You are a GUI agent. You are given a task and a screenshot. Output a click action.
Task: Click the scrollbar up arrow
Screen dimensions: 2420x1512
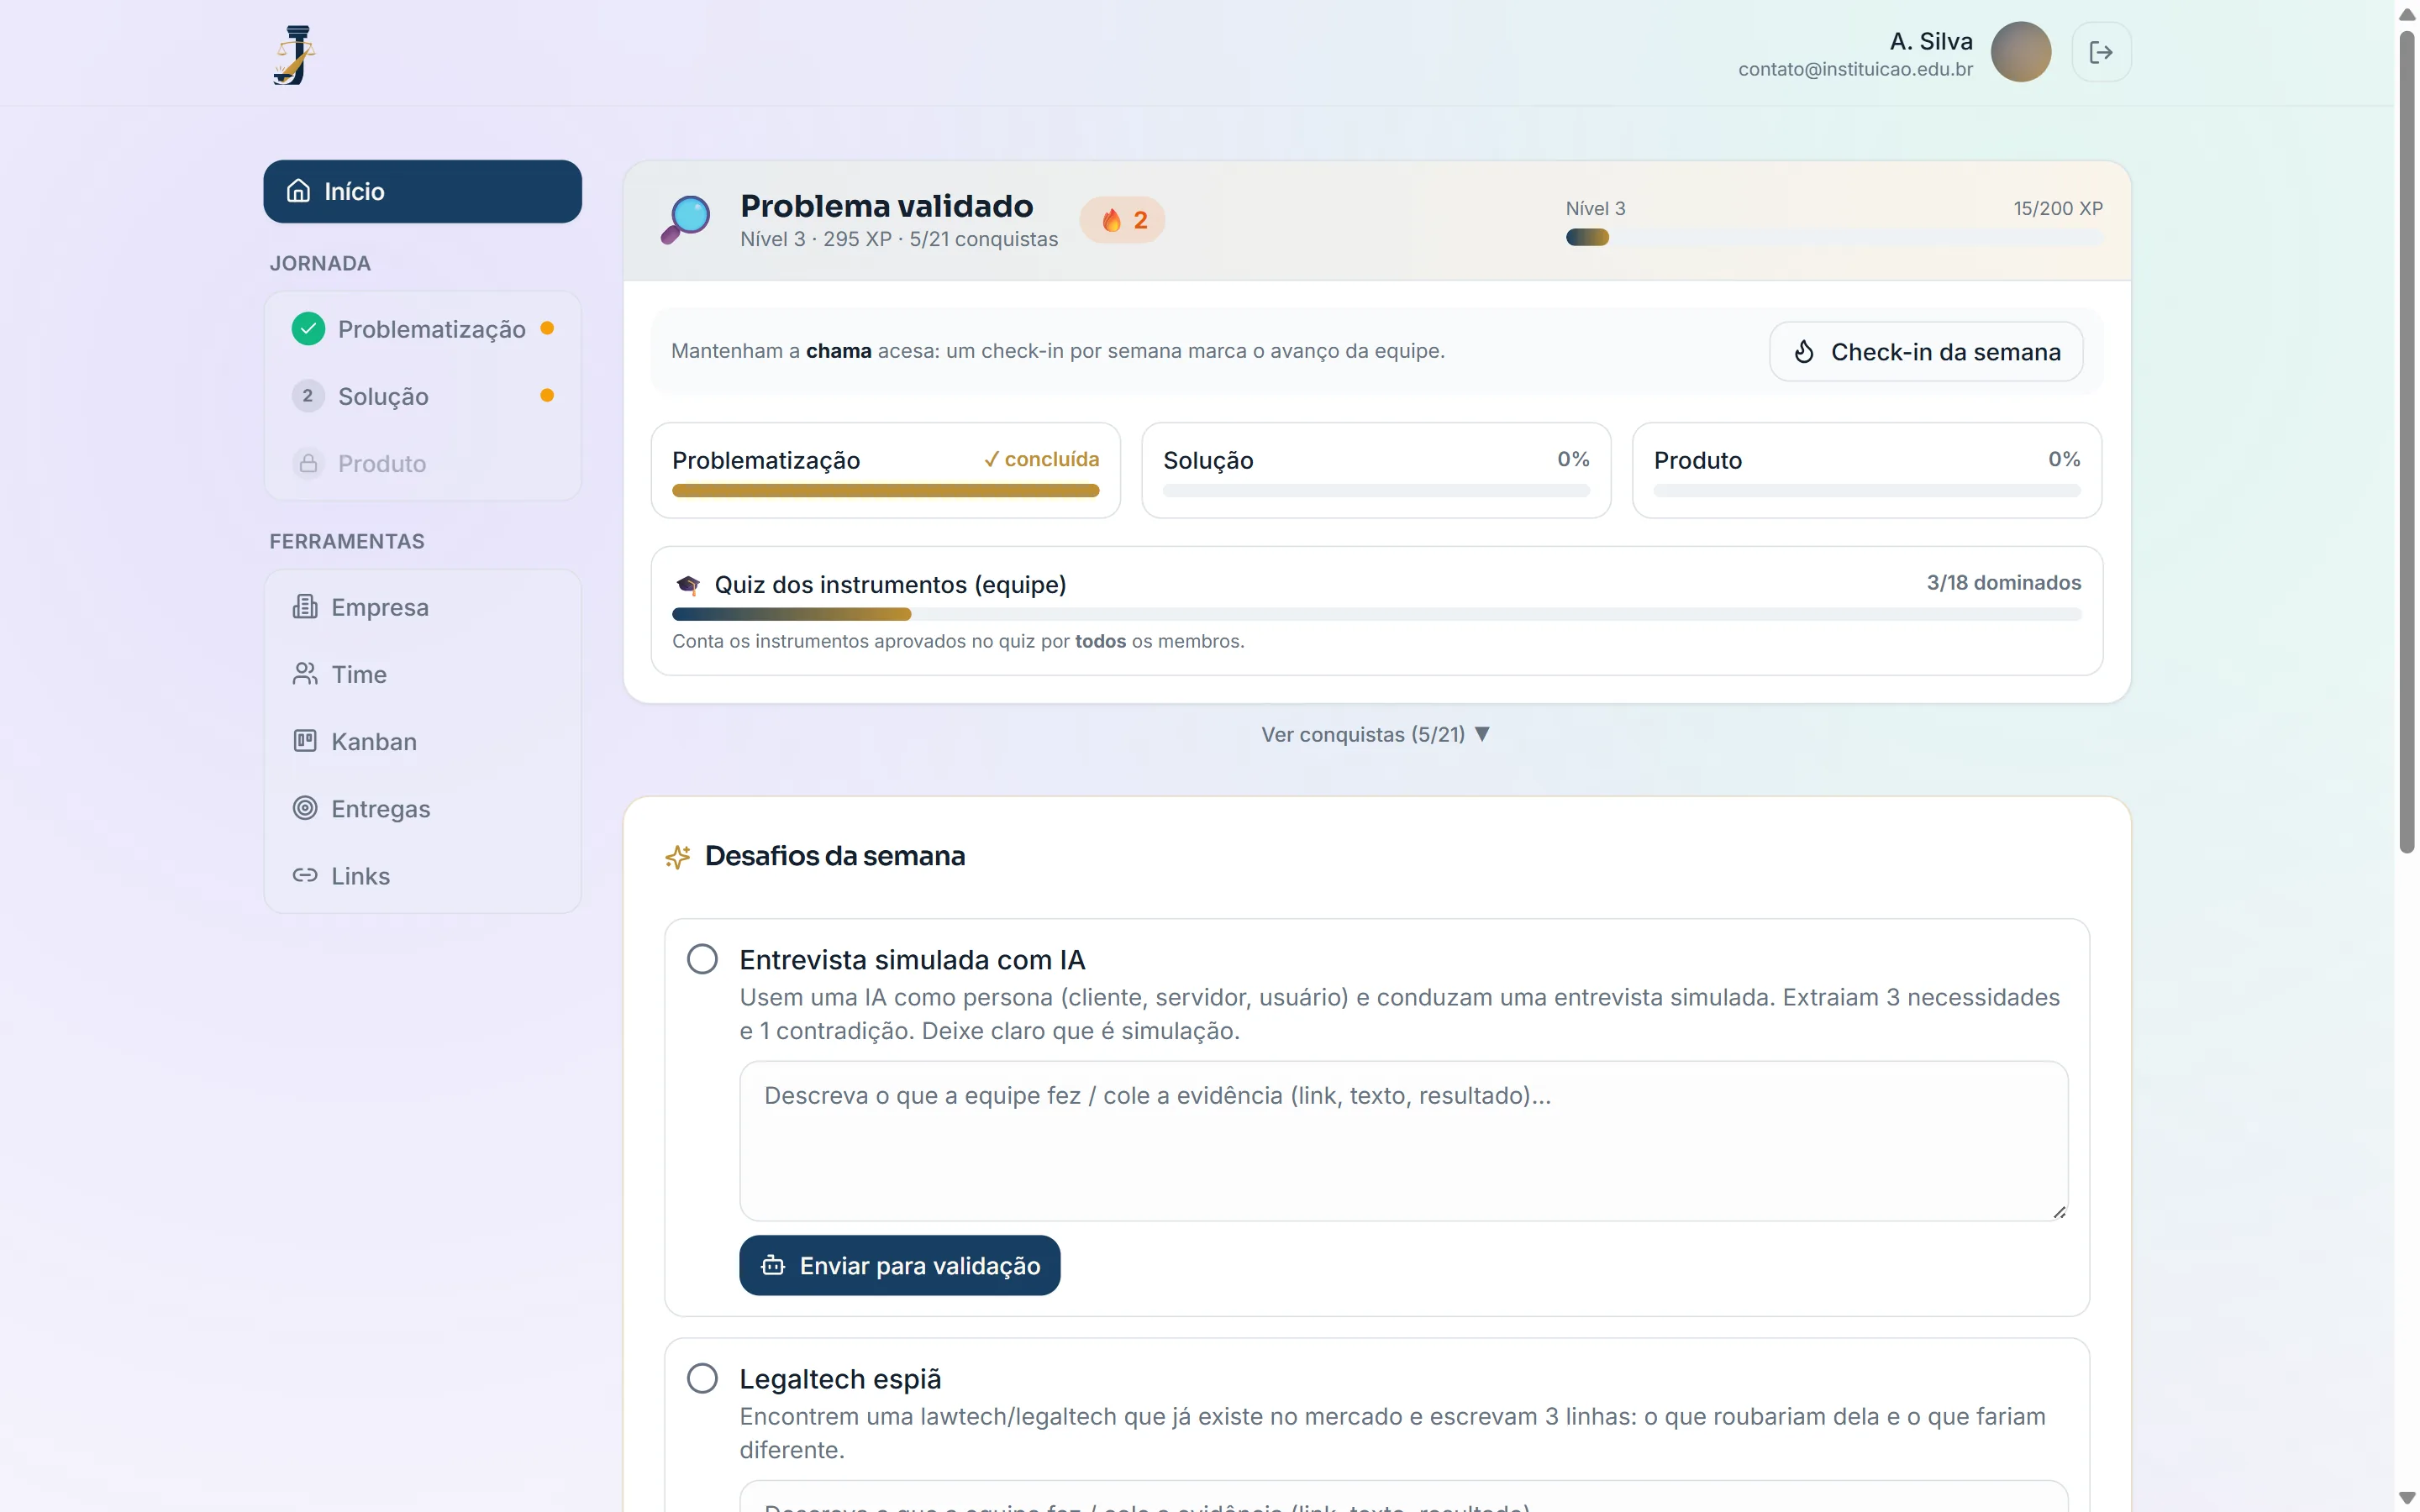pyautogui.click(x=2407, y=15)
